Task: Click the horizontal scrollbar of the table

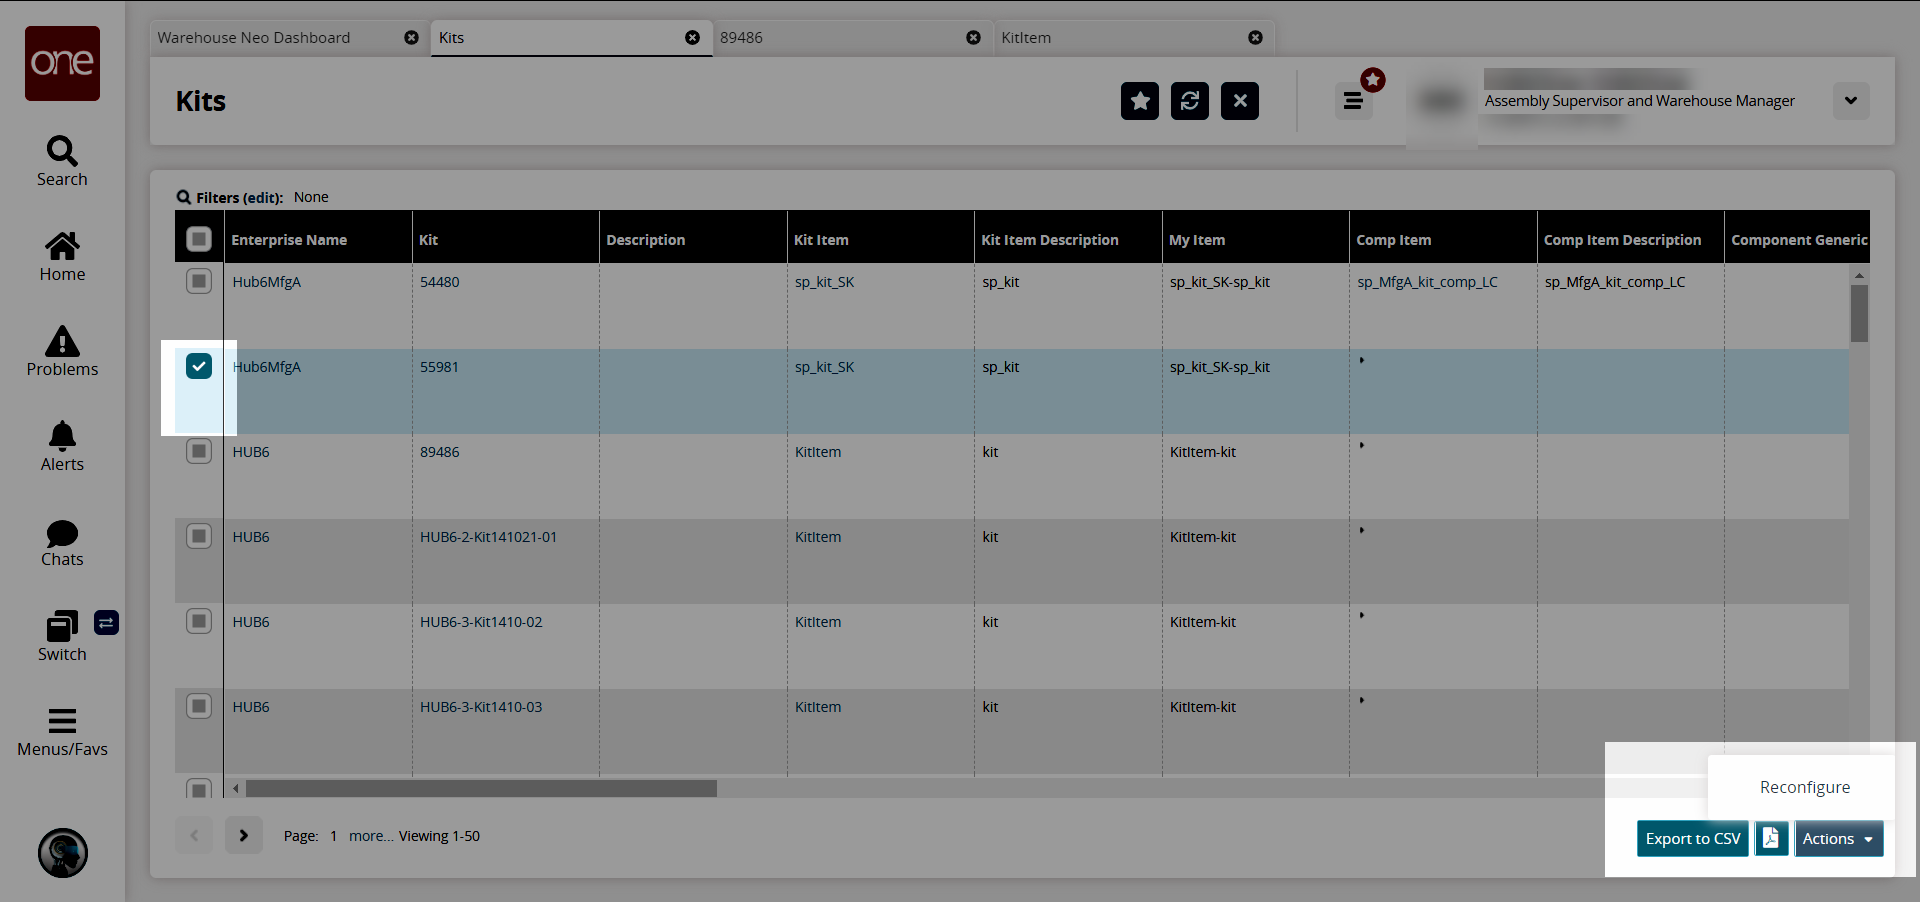Action: (481, 789)
